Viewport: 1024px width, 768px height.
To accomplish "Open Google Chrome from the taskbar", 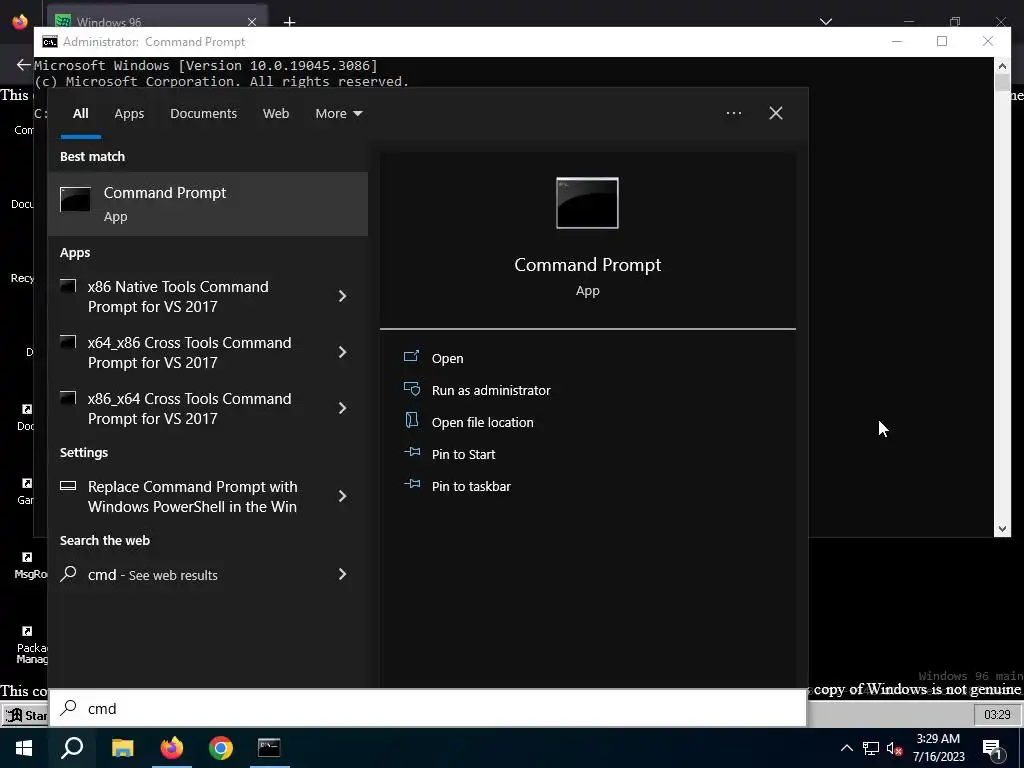I will click(x=221, y=748).
